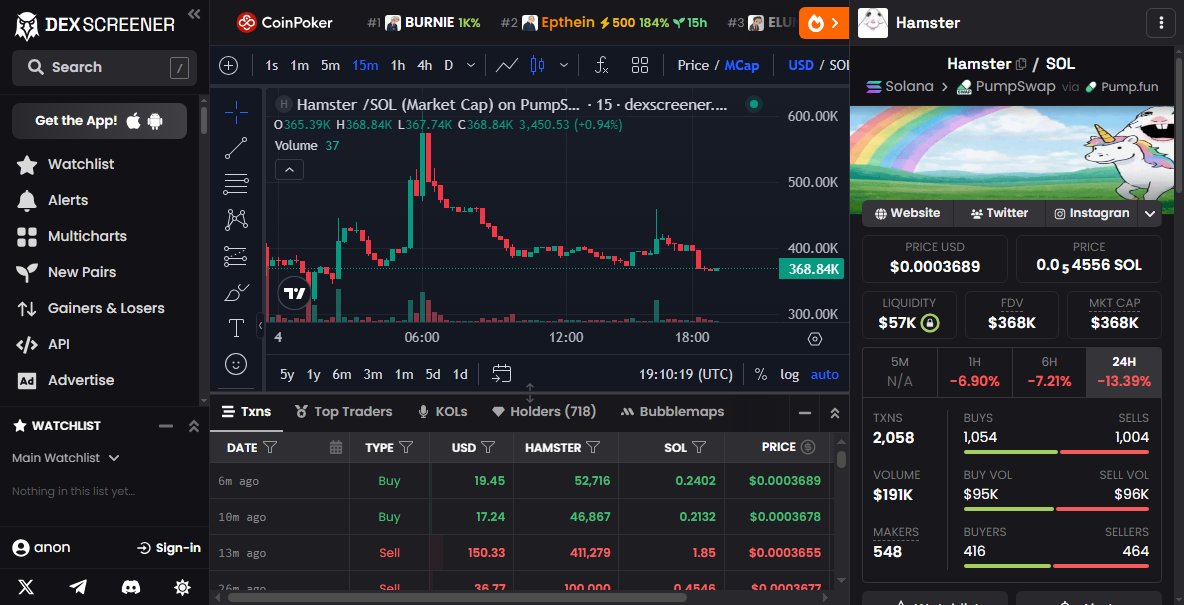Select the Fibonacci retracement tool

pos(236,184)
